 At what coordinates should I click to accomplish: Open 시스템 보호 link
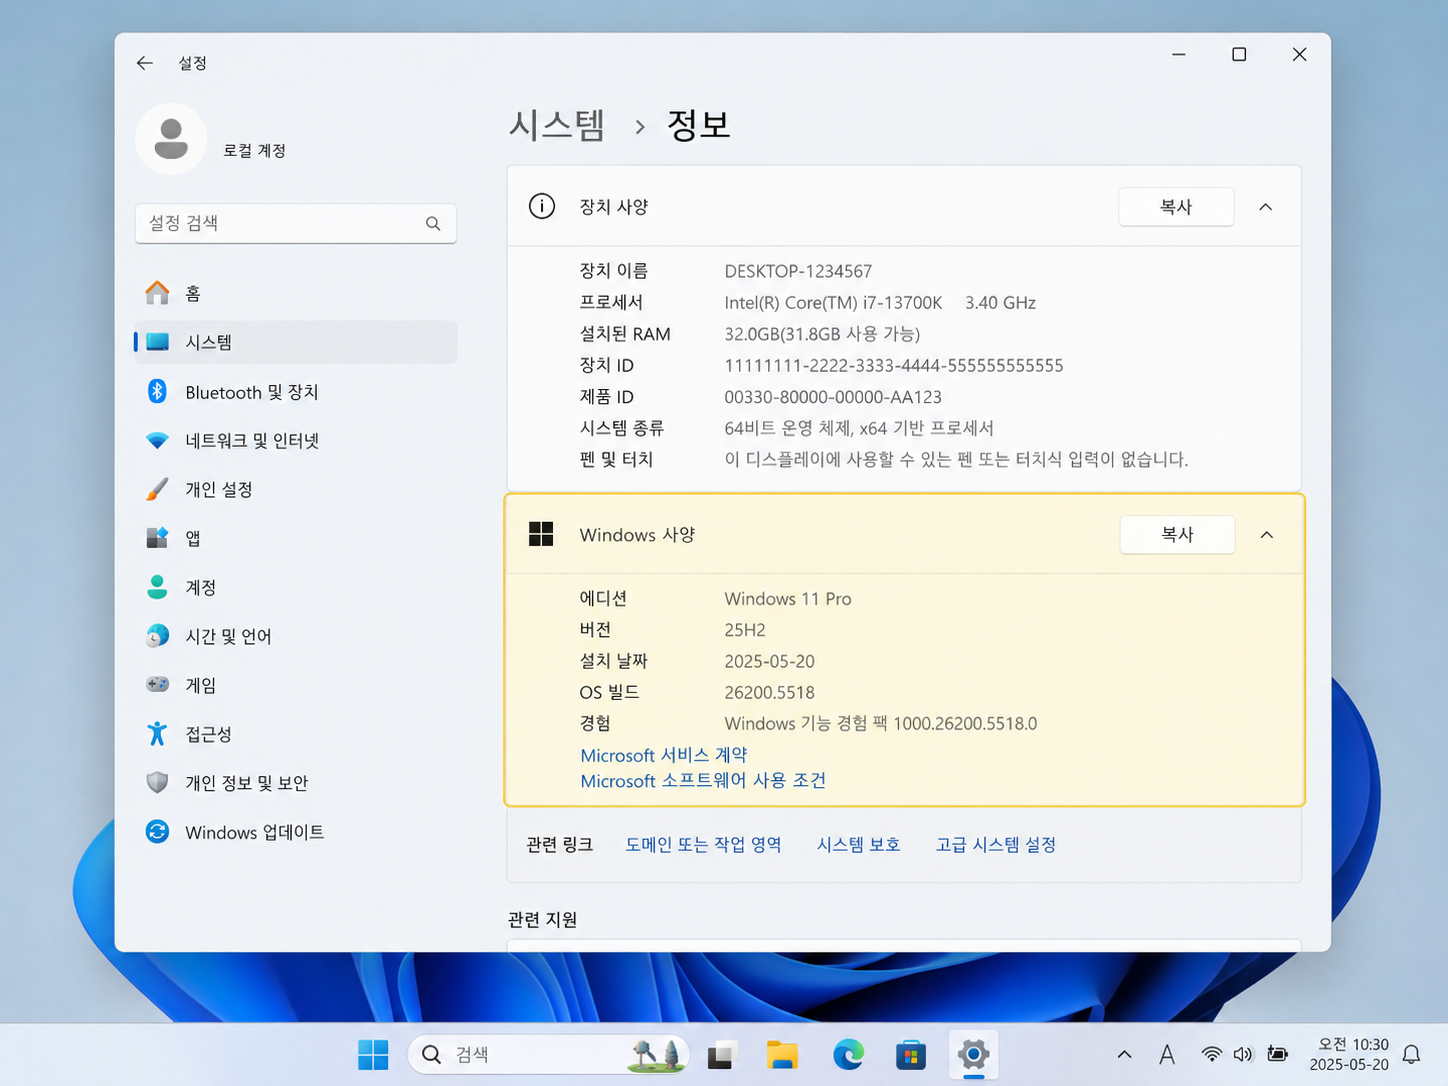858,845
